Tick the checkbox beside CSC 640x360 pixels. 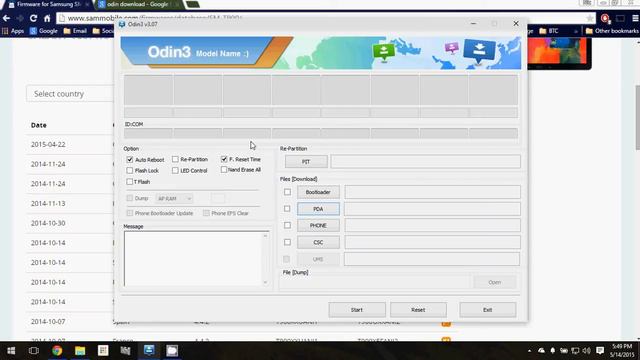287,242
